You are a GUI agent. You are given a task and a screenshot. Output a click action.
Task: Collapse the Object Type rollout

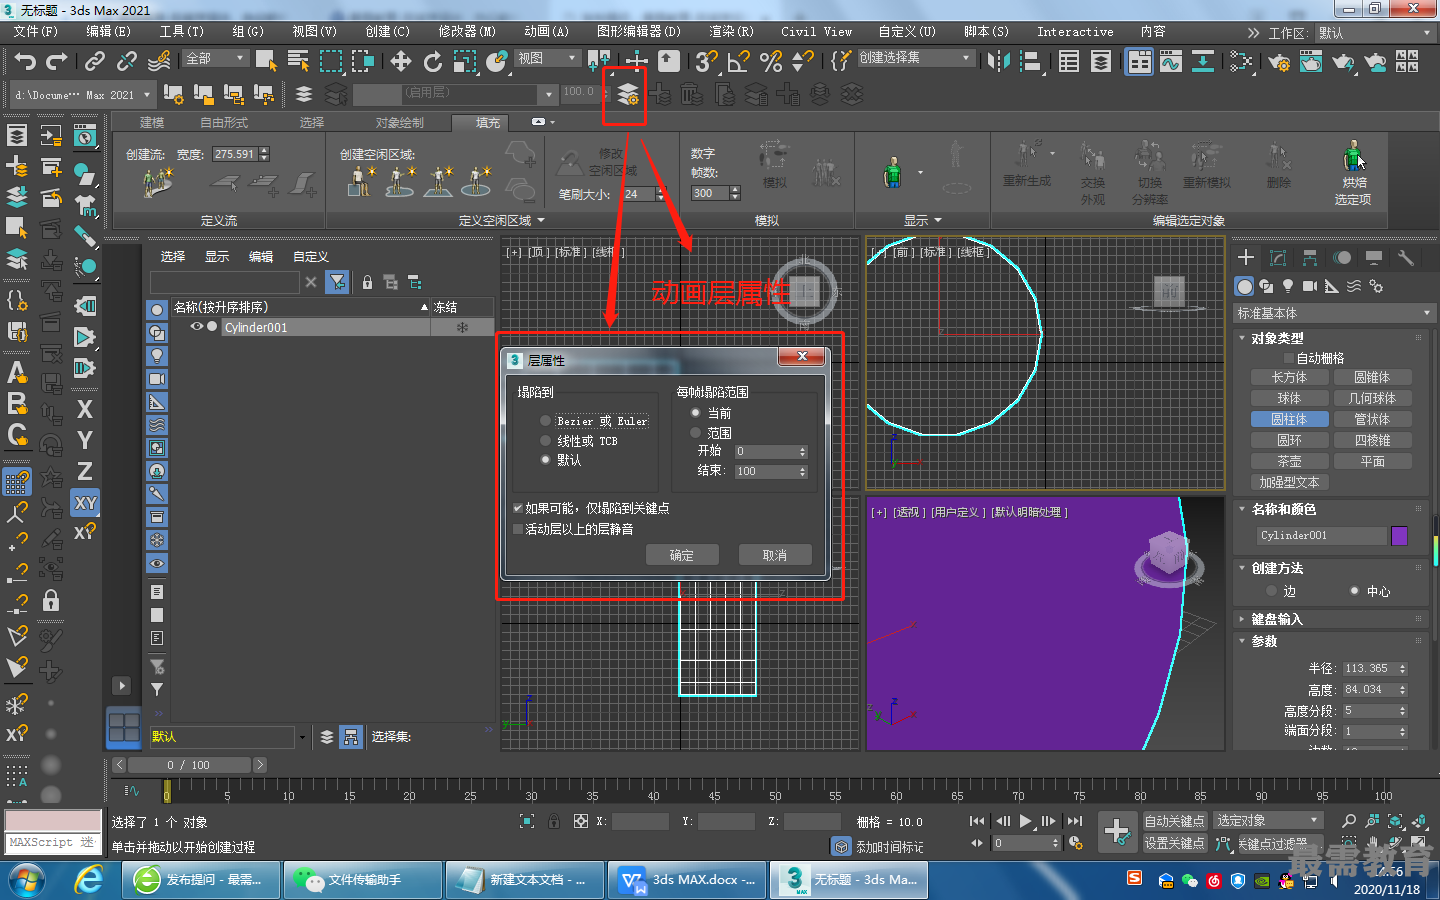[1277, 338]
